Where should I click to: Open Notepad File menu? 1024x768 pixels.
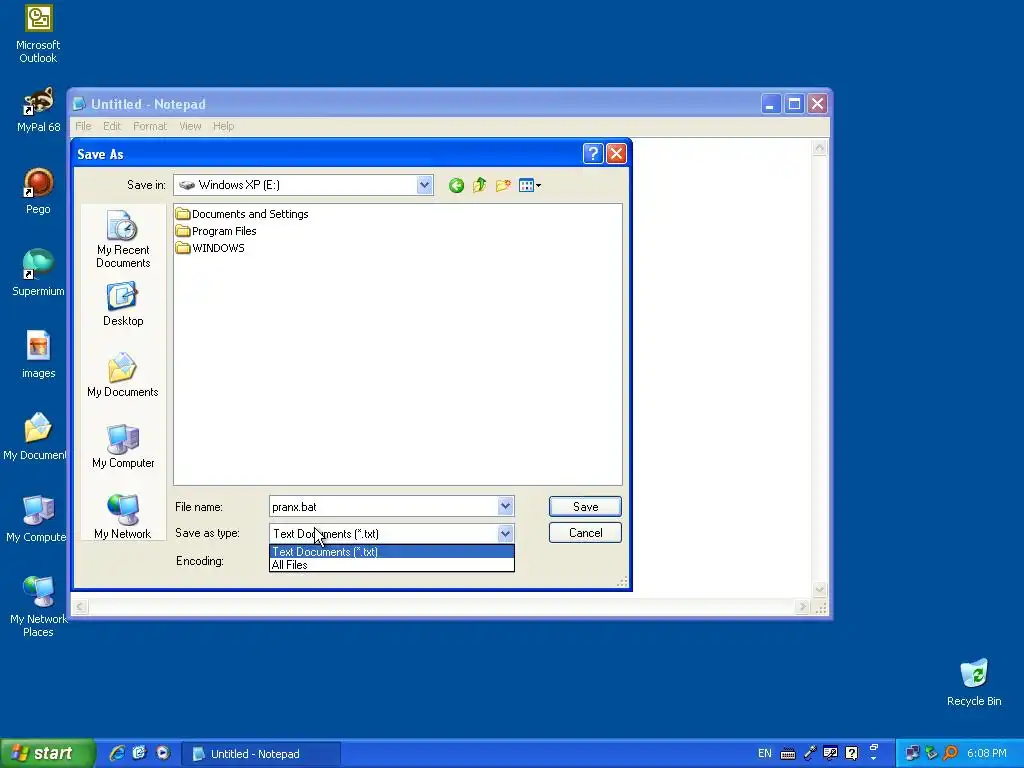point(83,126)
